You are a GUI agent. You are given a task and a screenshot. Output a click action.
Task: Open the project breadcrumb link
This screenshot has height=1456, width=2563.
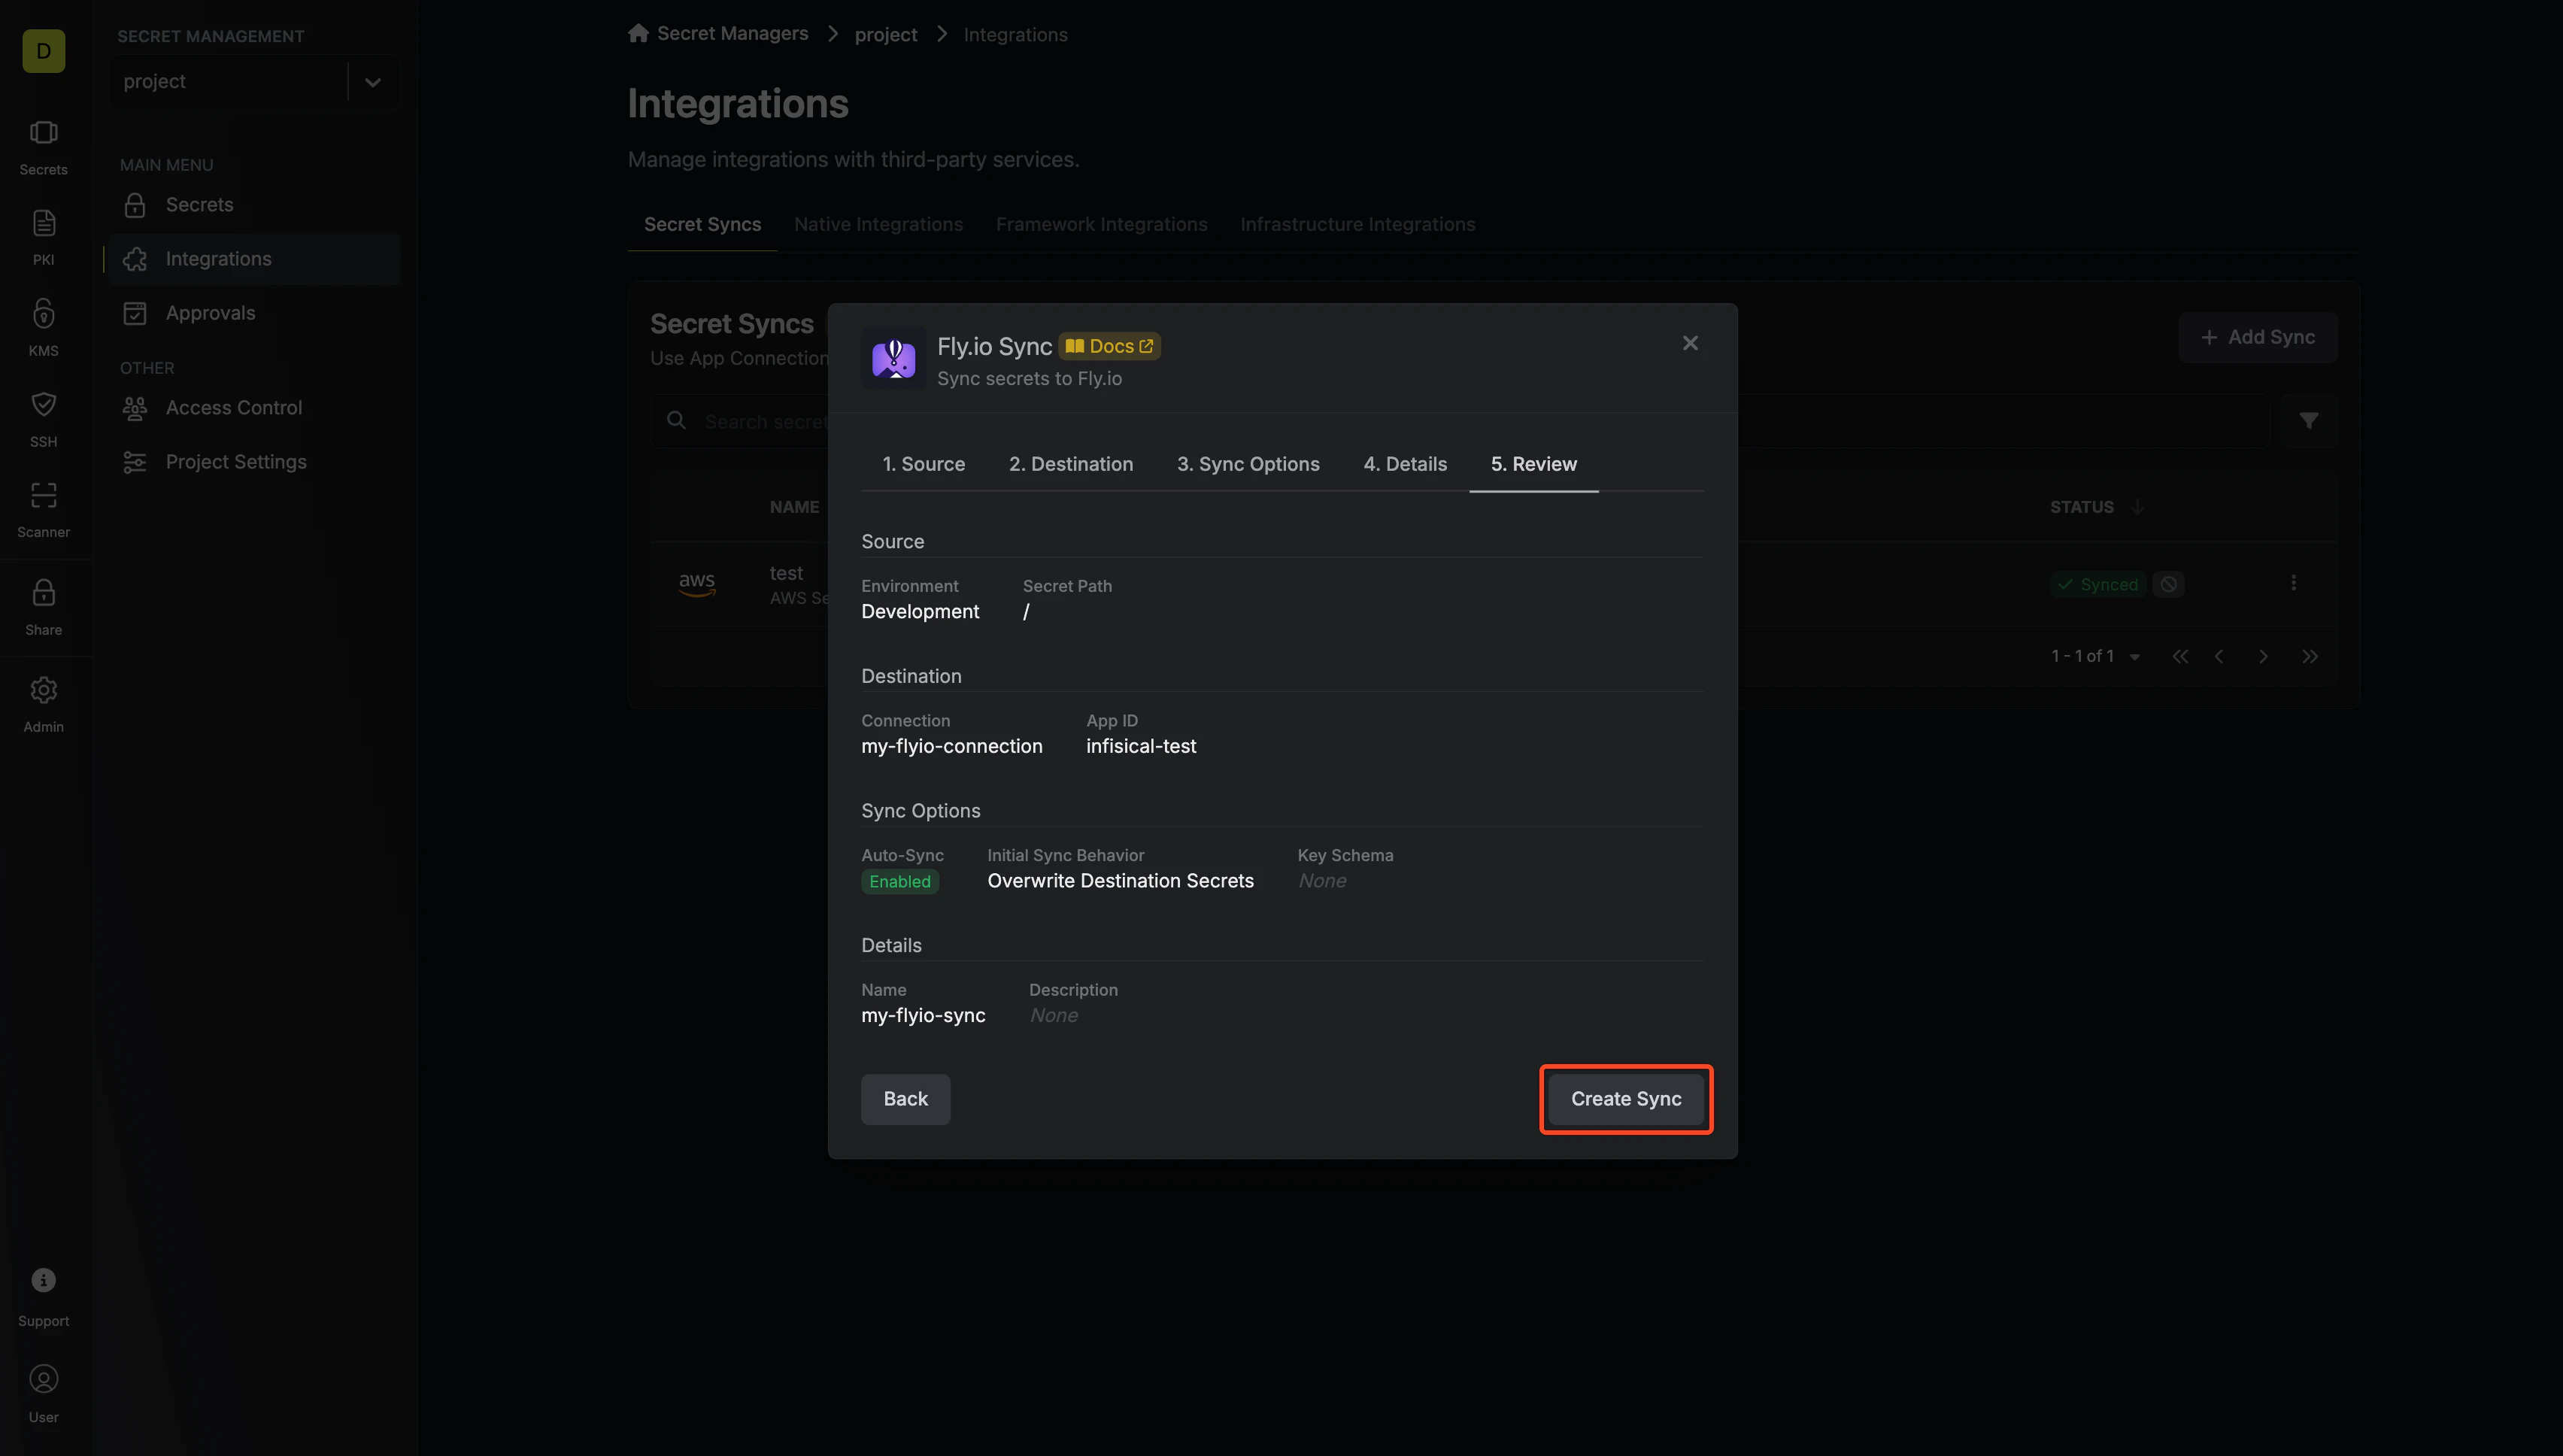(885, 34)
